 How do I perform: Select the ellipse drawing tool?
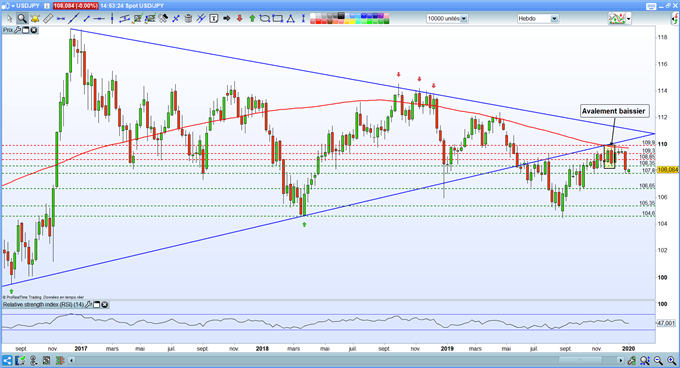tap(265, 19)
